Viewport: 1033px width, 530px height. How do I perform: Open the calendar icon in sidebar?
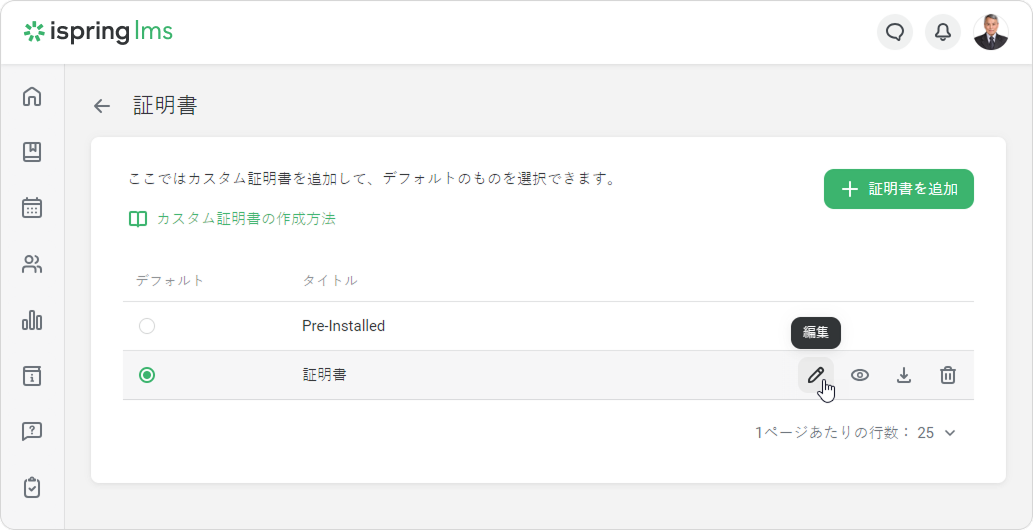(x=32, y=208)
